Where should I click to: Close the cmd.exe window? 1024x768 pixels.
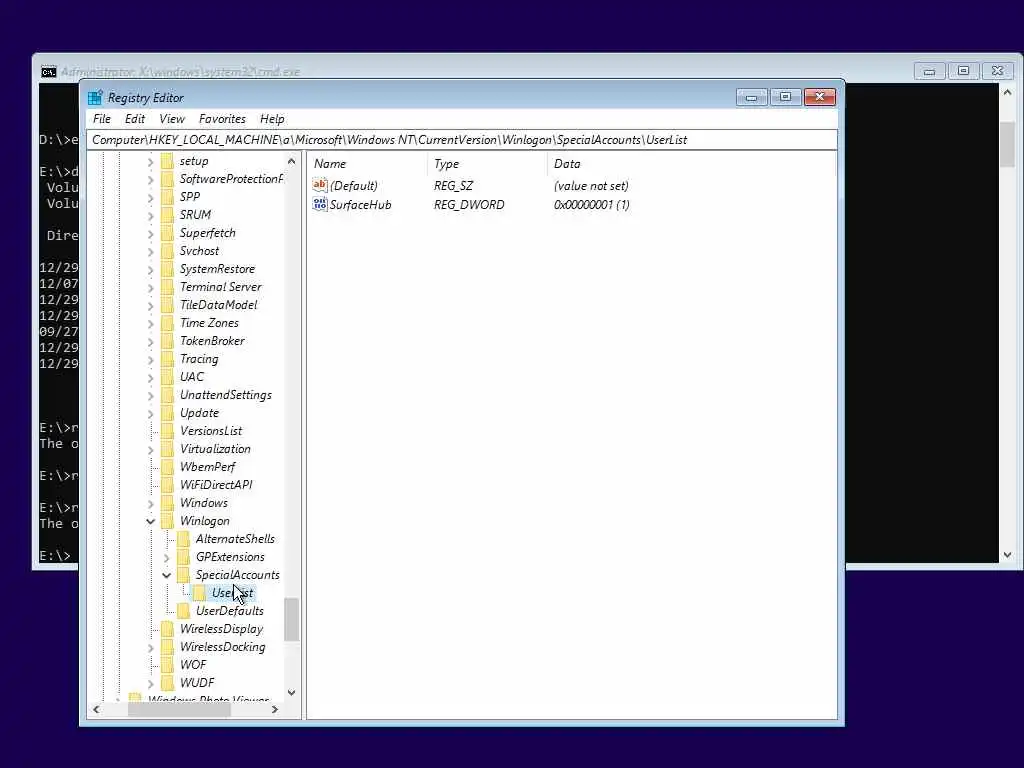997,71
